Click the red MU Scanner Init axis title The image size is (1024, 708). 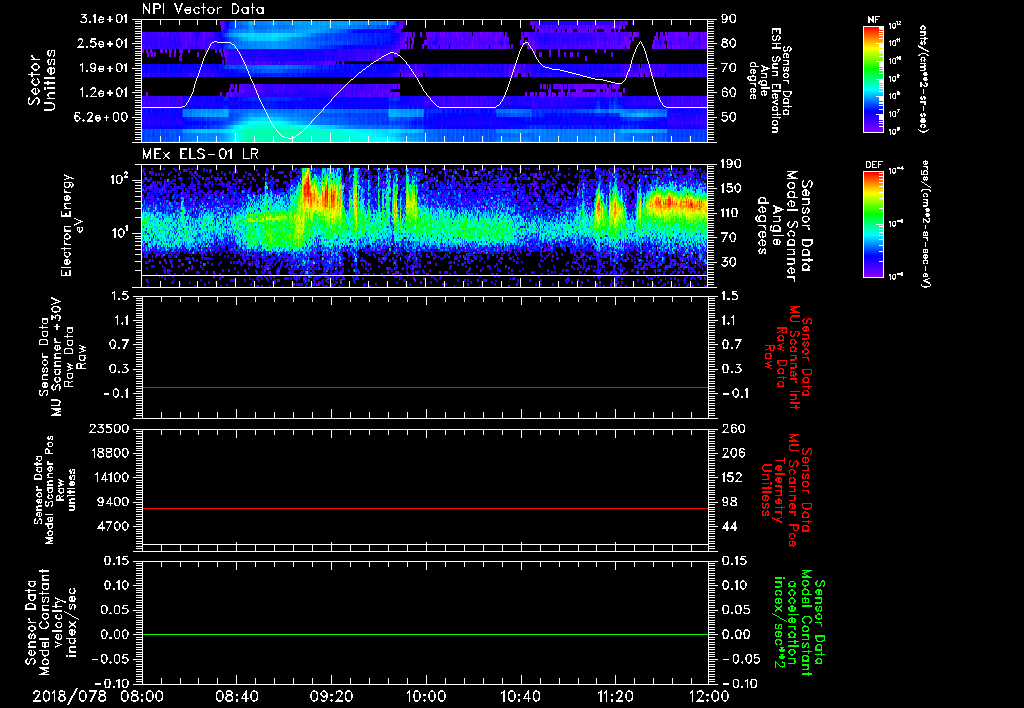[788, 357]
